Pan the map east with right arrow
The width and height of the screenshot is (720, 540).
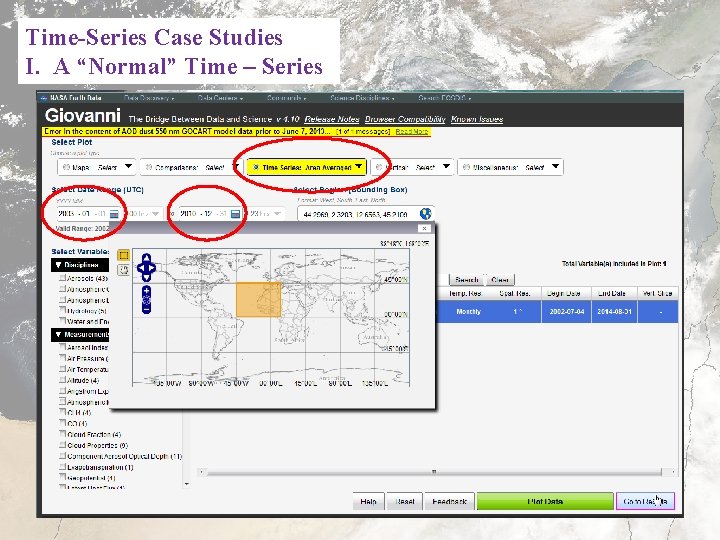pos(152,267)
